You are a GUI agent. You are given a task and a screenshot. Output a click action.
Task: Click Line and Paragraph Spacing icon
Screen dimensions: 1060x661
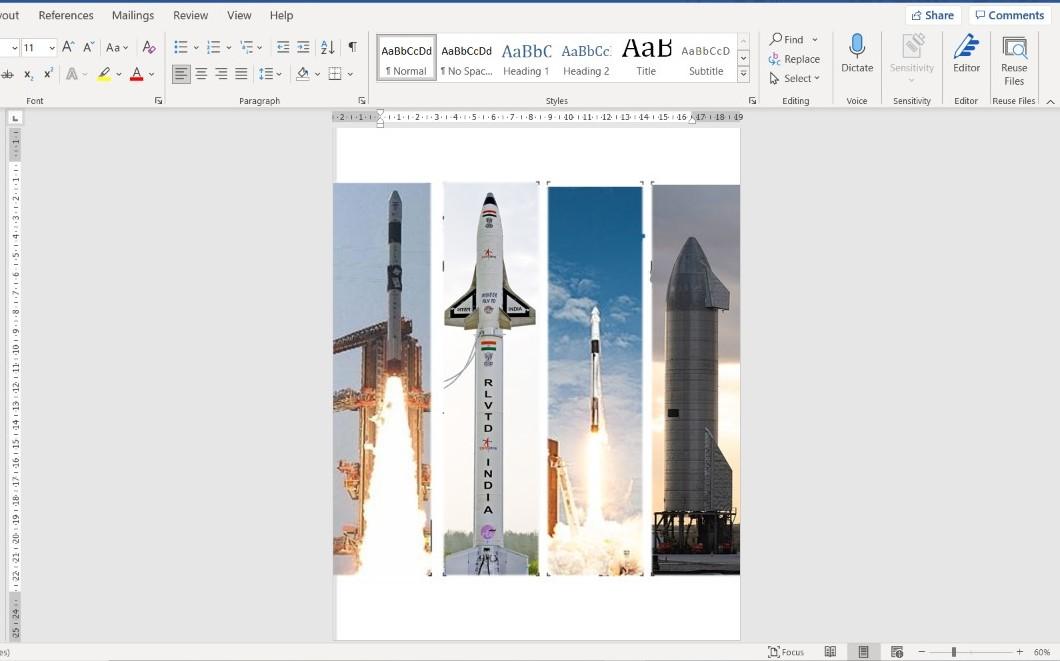coord(266,74)
